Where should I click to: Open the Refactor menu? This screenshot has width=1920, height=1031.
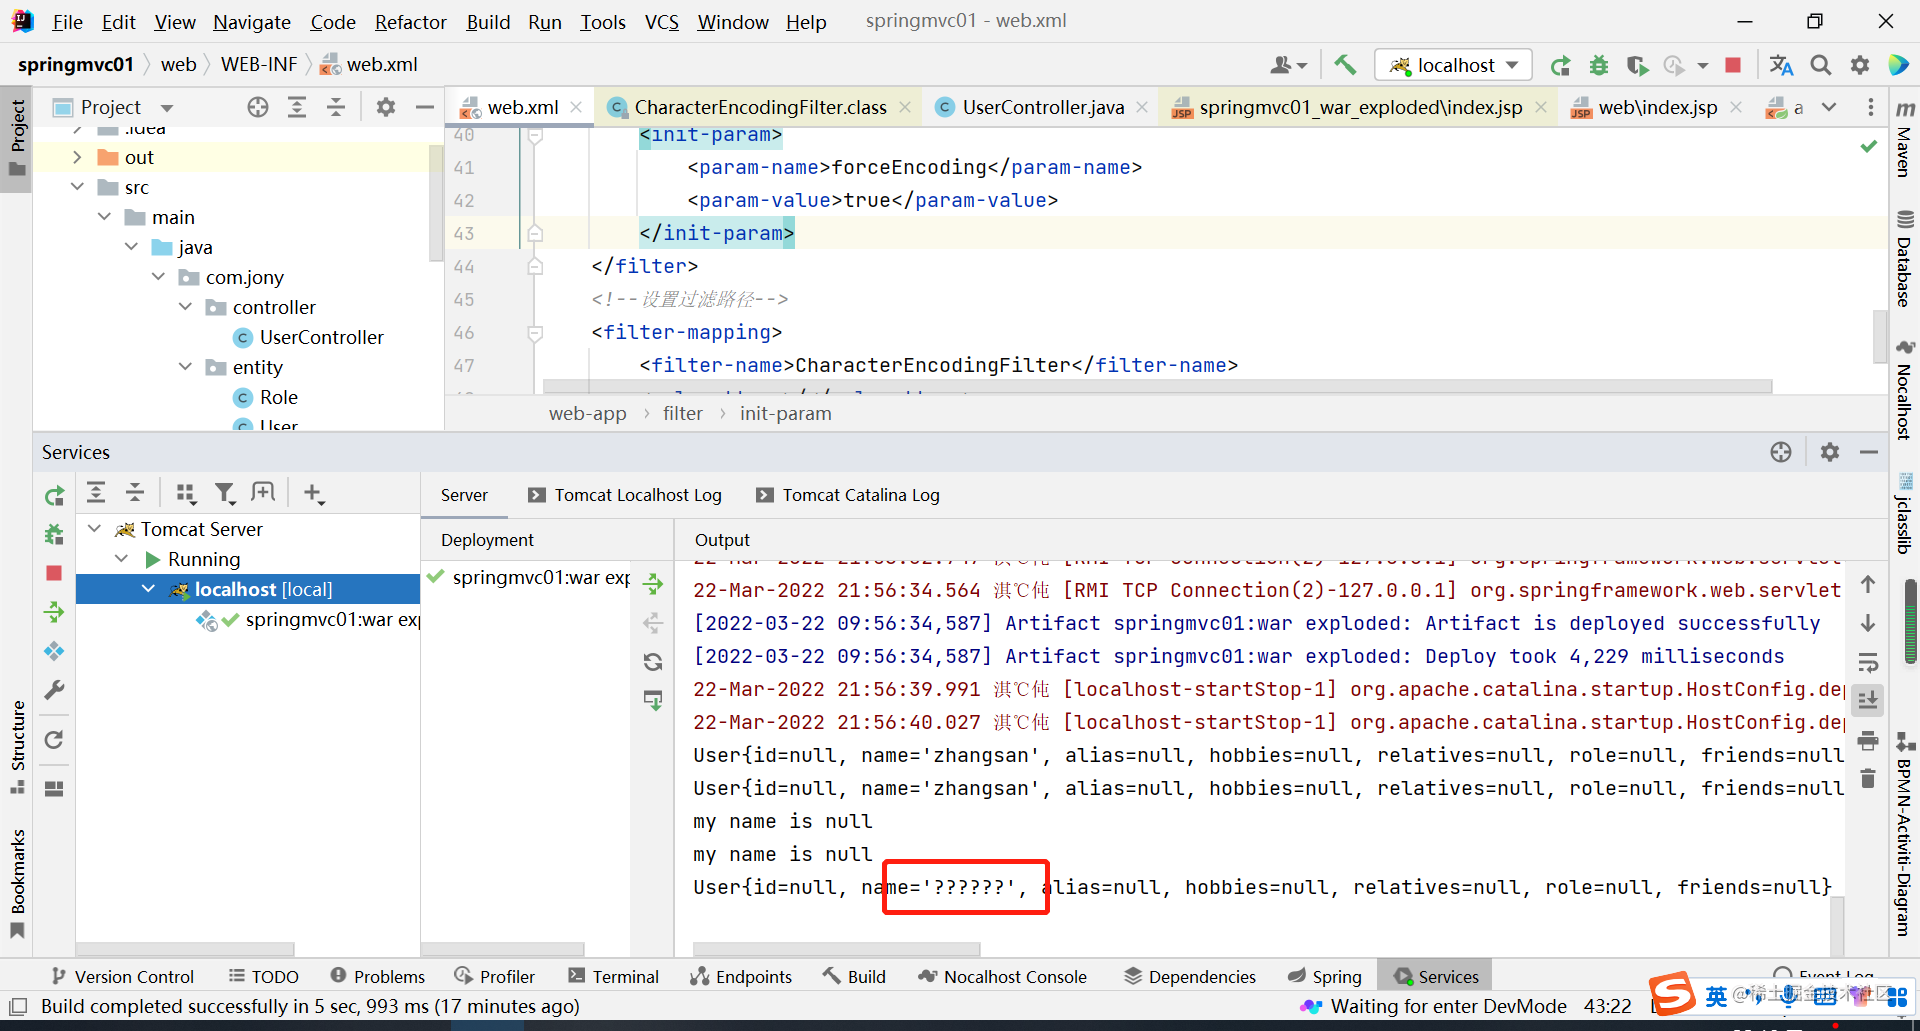tap(411, 22)
